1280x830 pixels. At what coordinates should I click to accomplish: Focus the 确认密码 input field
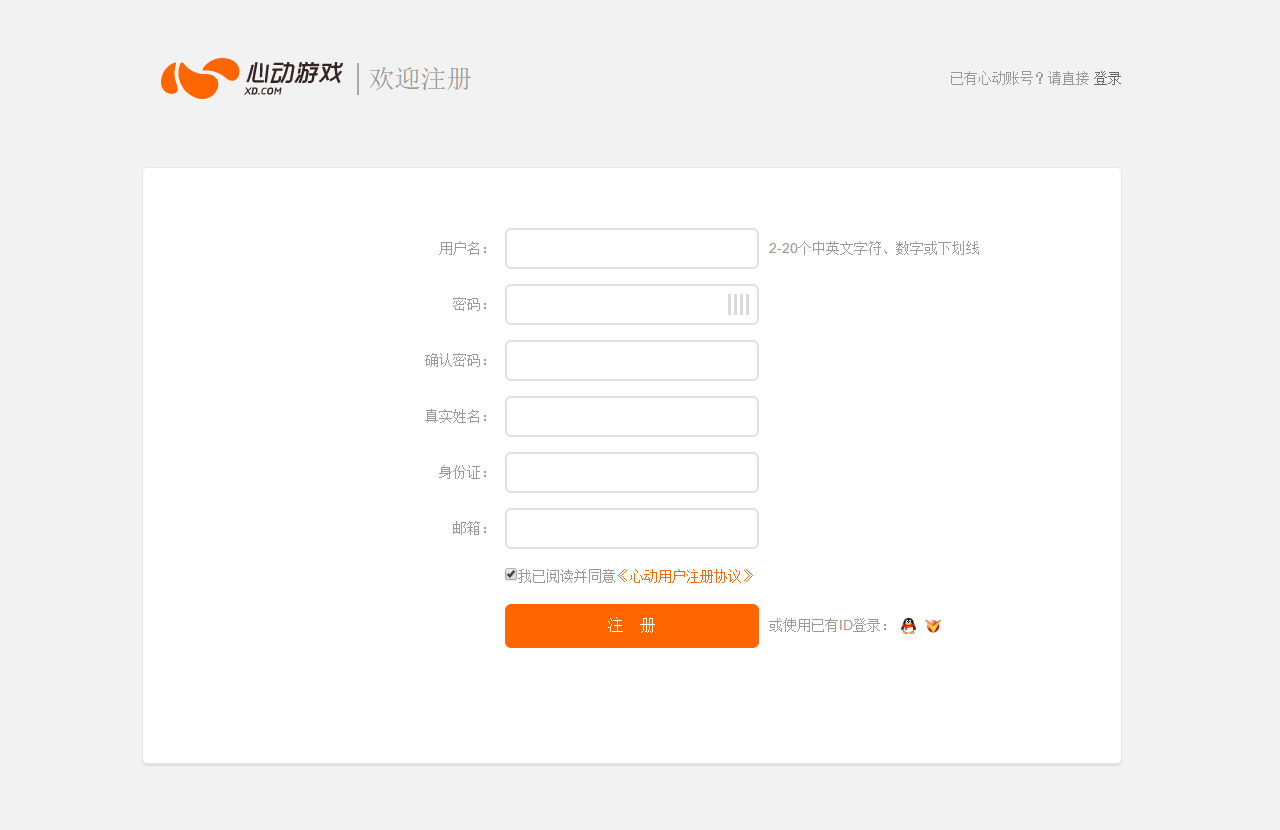tap(632, 361)
